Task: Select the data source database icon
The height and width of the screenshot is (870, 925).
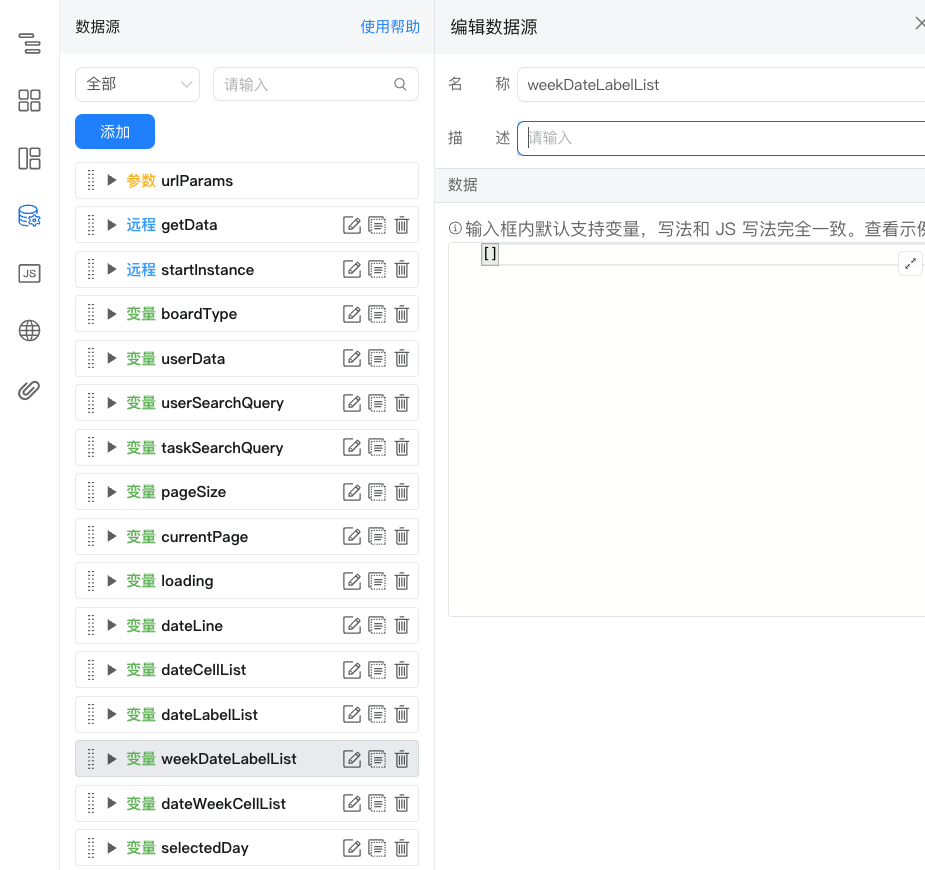Action: click(29, 216)
